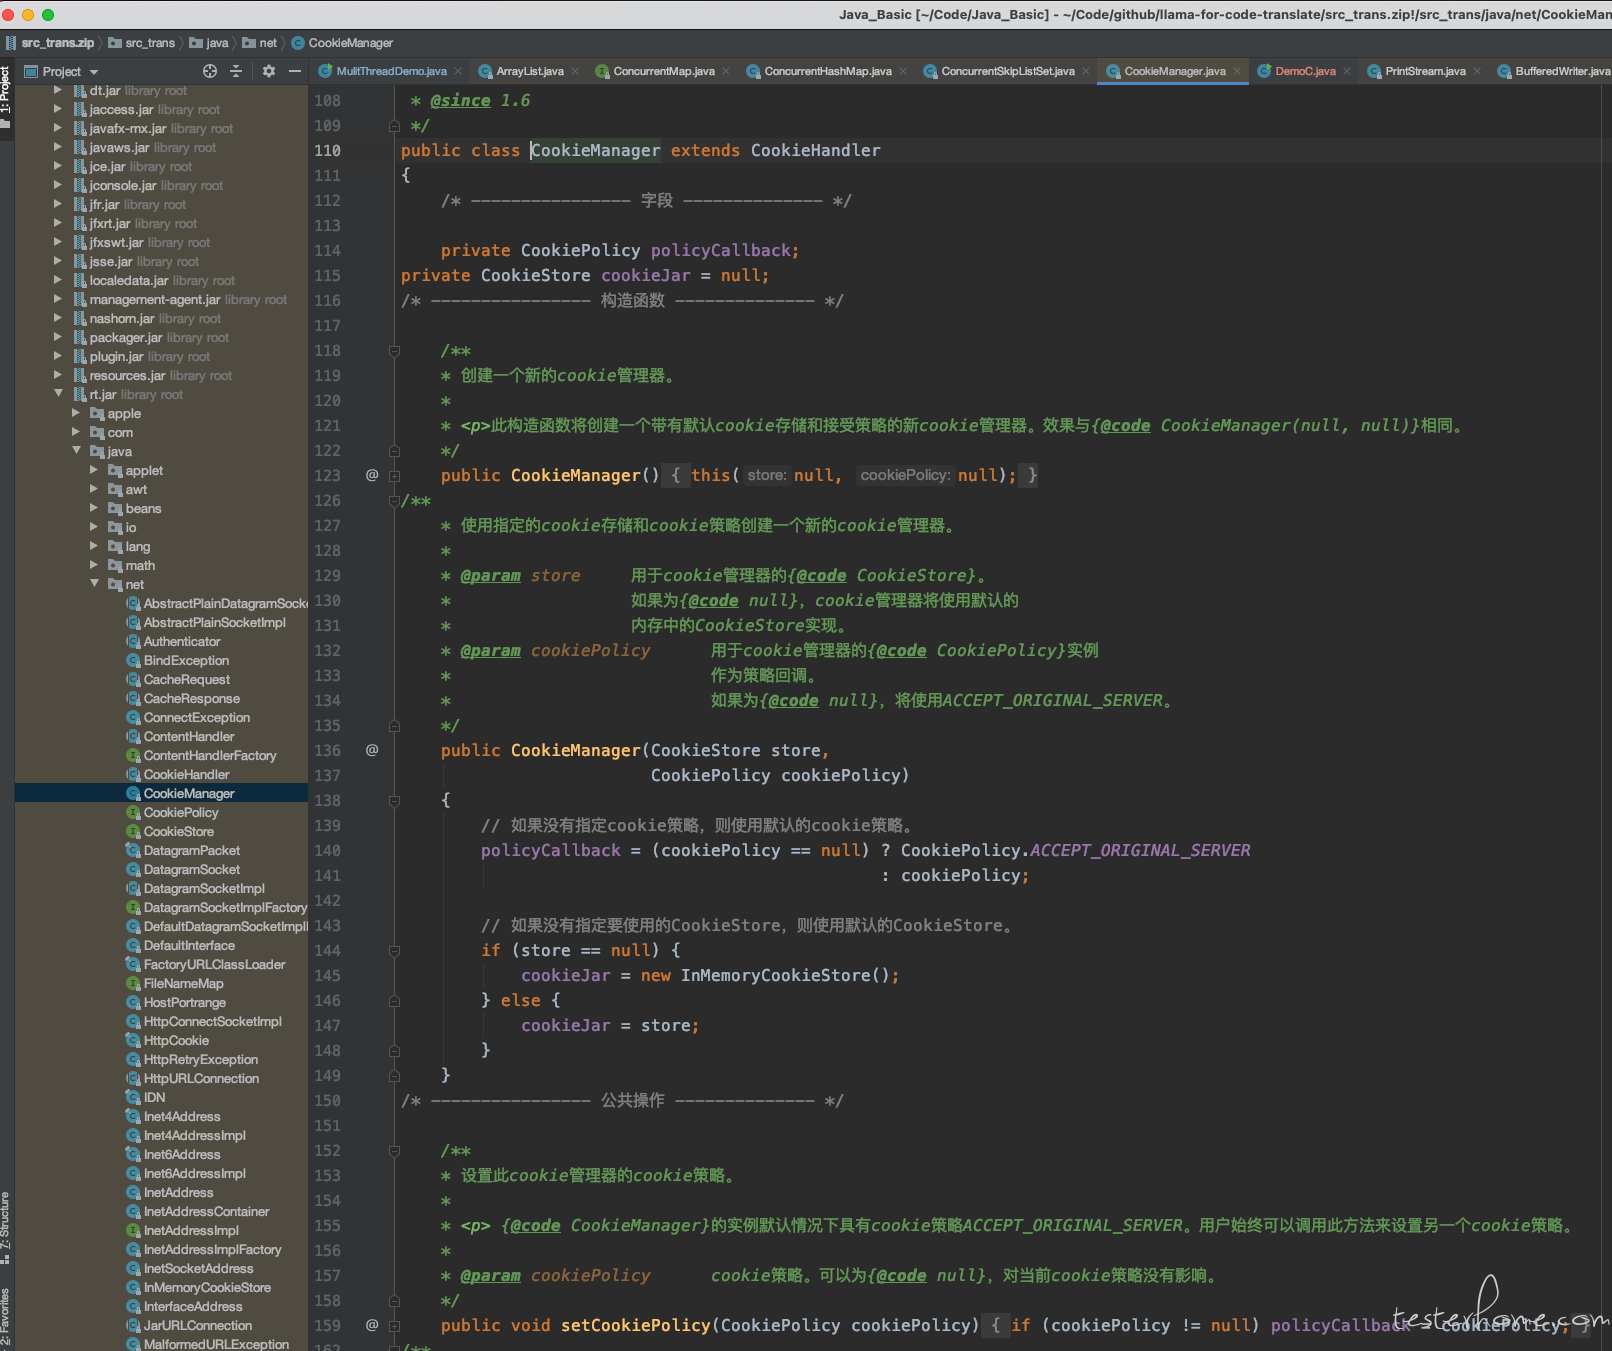
Task: Click InMemoryCookieStore on line 145
Action: coord(776,975)
